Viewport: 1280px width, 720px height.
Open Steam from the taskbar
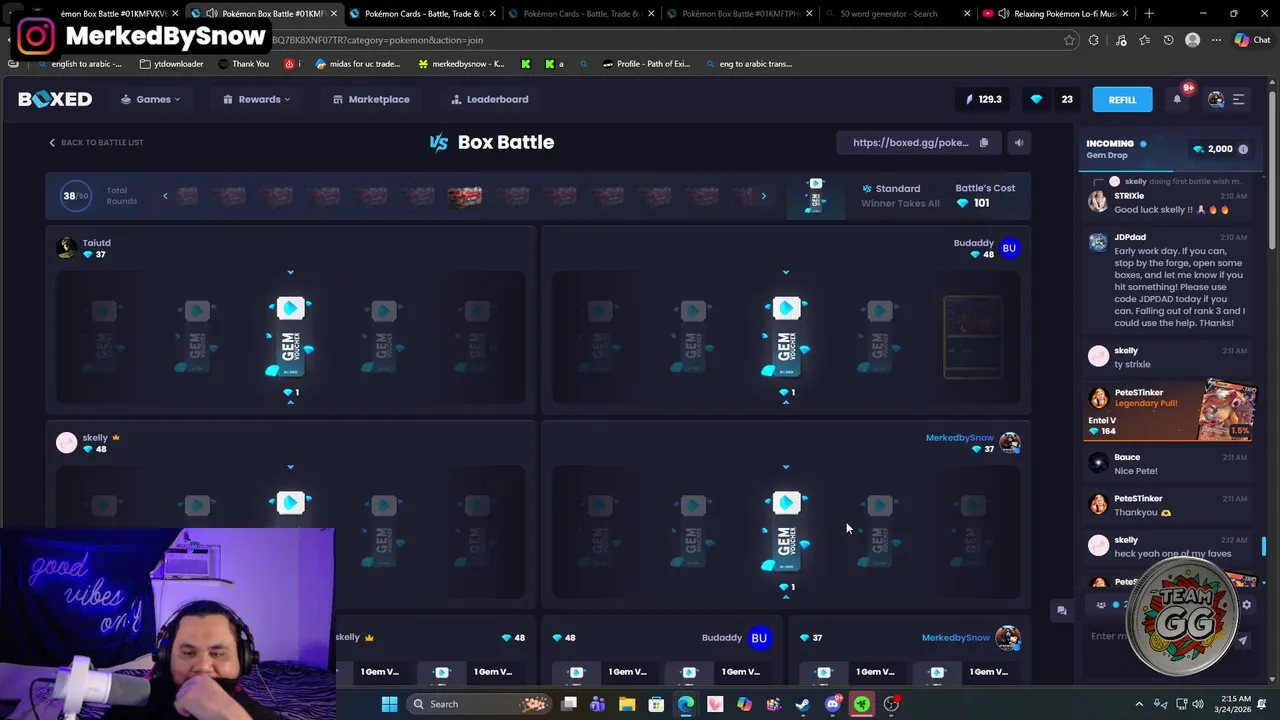point(803,704)
